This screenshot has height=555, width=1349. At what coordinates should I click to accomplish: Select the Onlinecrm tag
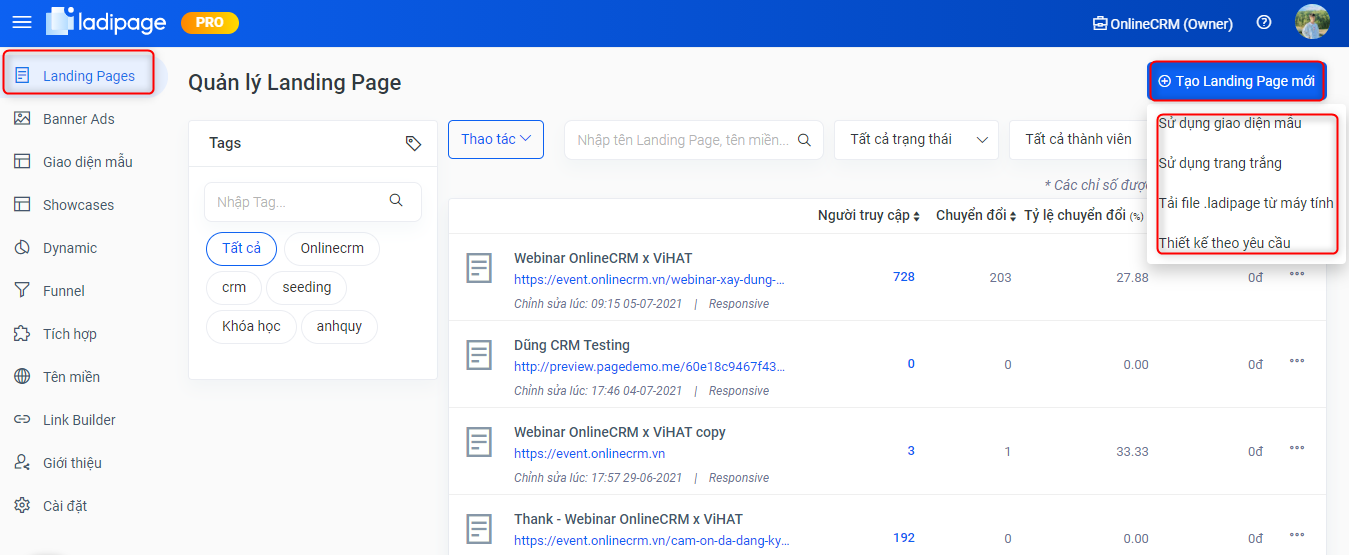tap(332, 248)
